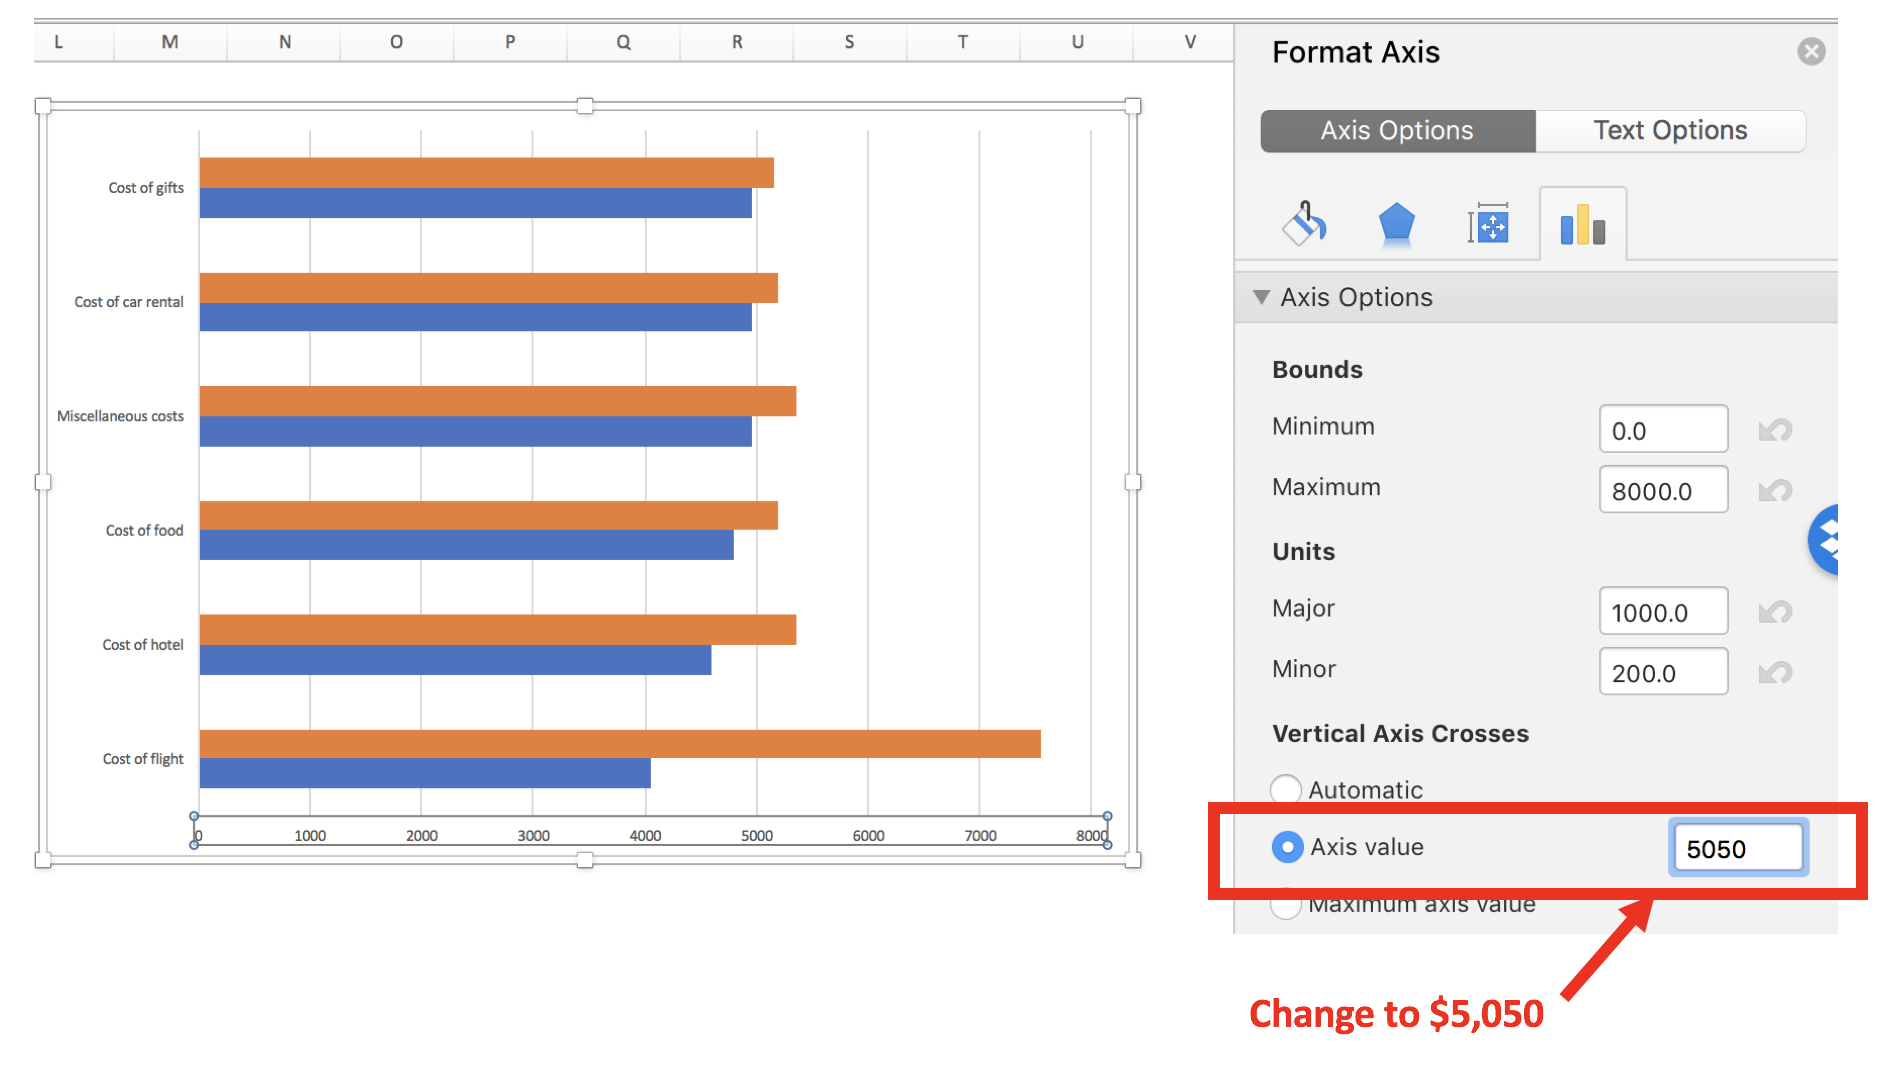The image size is (1902, 1074).
Task: Click the orange Miscellaneous costs bar
Action: [498, 401]
